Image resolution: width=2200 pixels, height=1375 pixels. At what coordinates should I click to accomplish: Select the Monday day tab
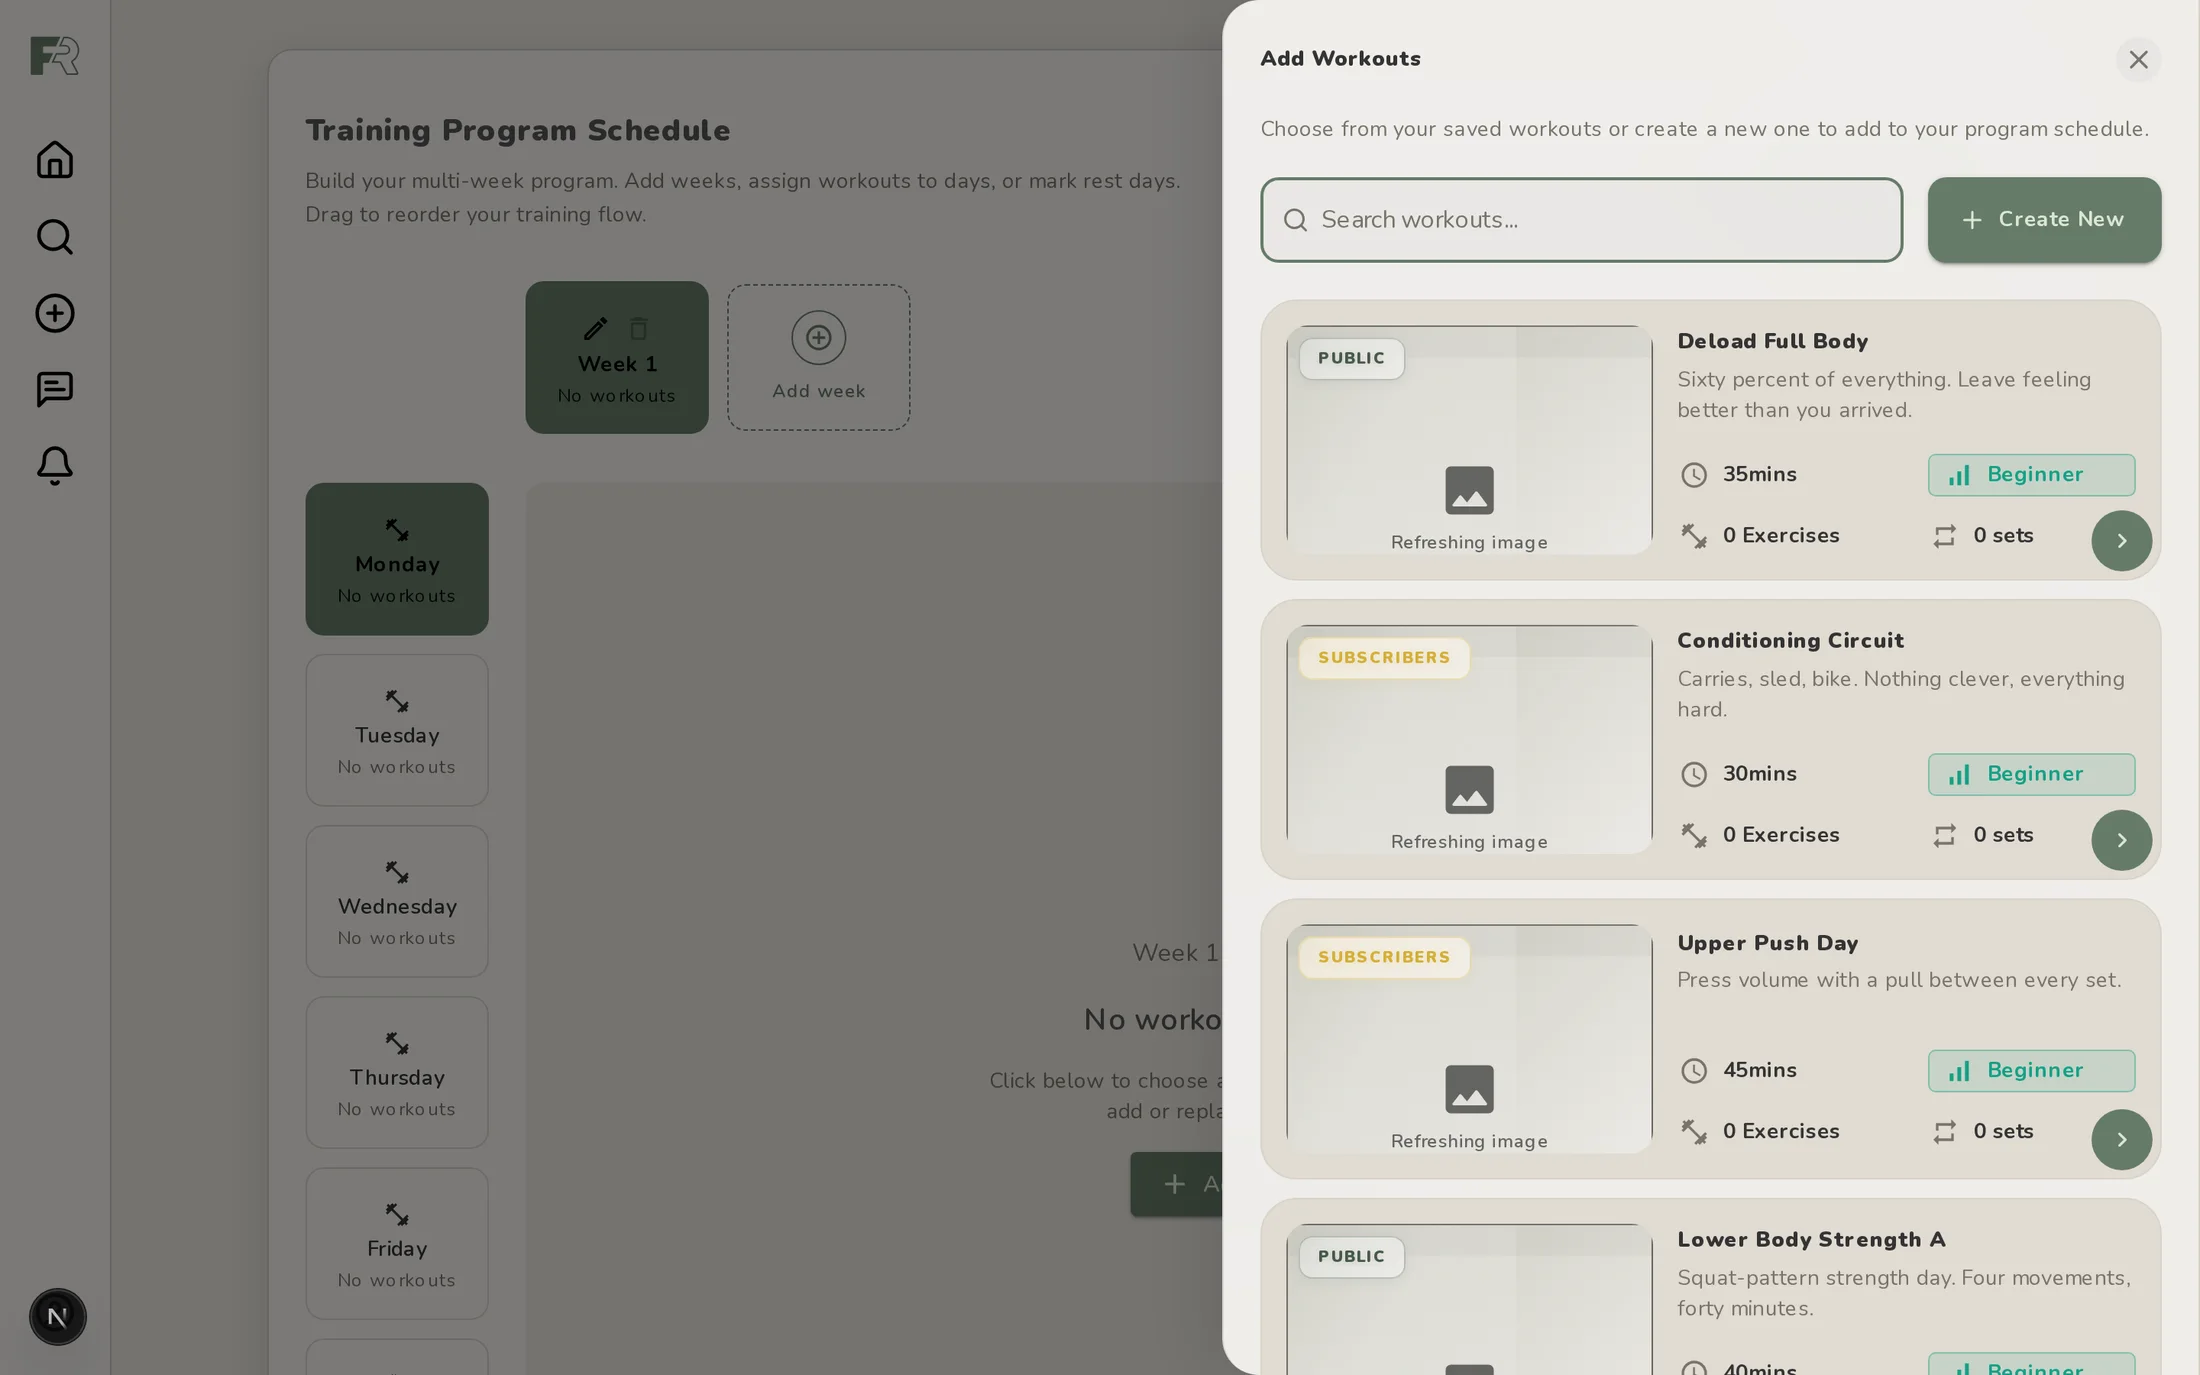coord(397,559)
